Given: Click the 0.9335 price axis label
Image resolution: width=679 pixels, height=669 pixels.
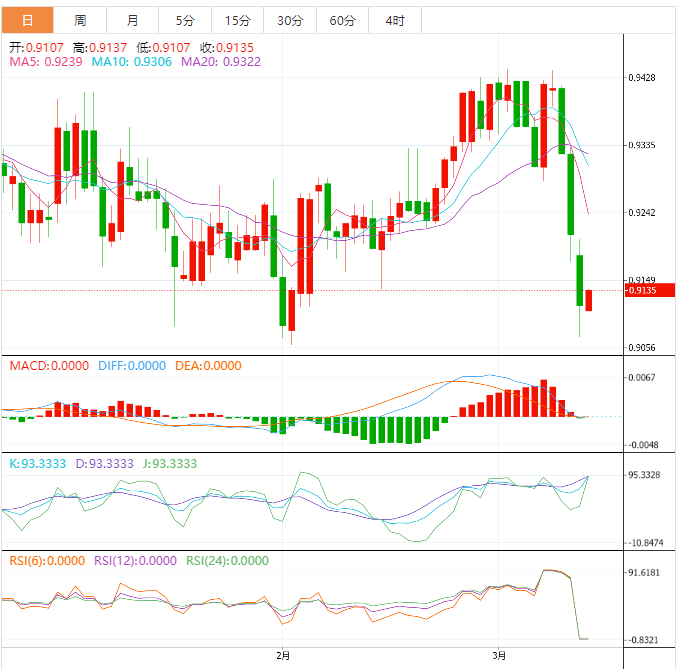Looking at the screenshot, I should click(642, 145).
